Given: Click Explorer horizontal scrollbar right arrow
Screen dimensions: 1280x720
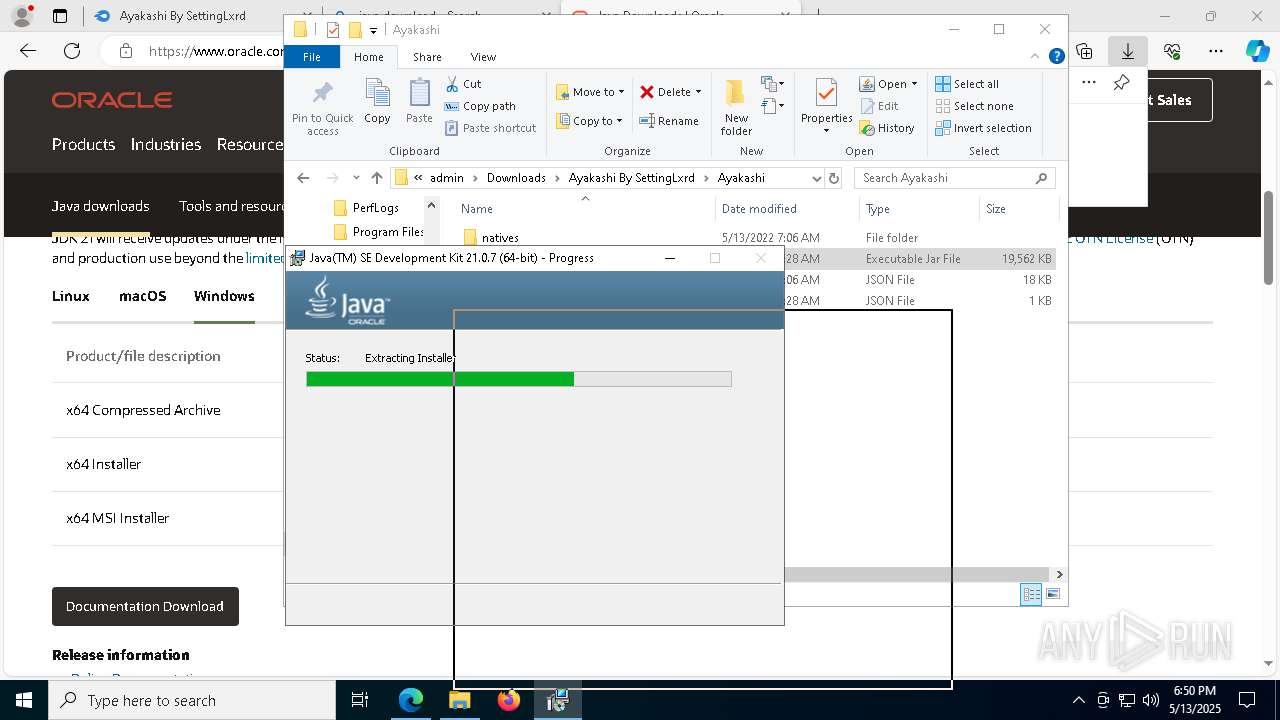Looking at the screenshot, I should (1059, 574).
